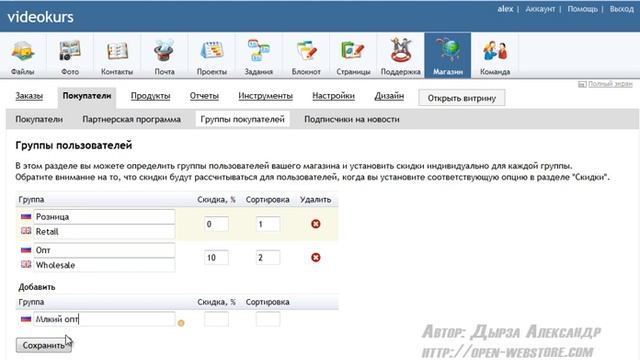Open the Помощь link
Image resolution: width=640 pixels, height=360 pixels.
click(582, 9)
